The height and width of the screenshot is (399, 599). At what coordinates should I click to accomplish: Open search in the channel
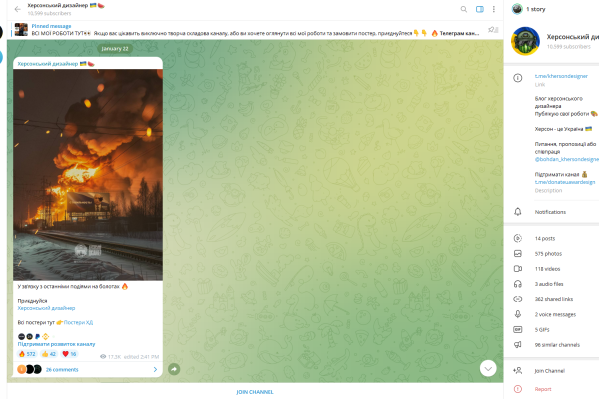tap(464, 9)
